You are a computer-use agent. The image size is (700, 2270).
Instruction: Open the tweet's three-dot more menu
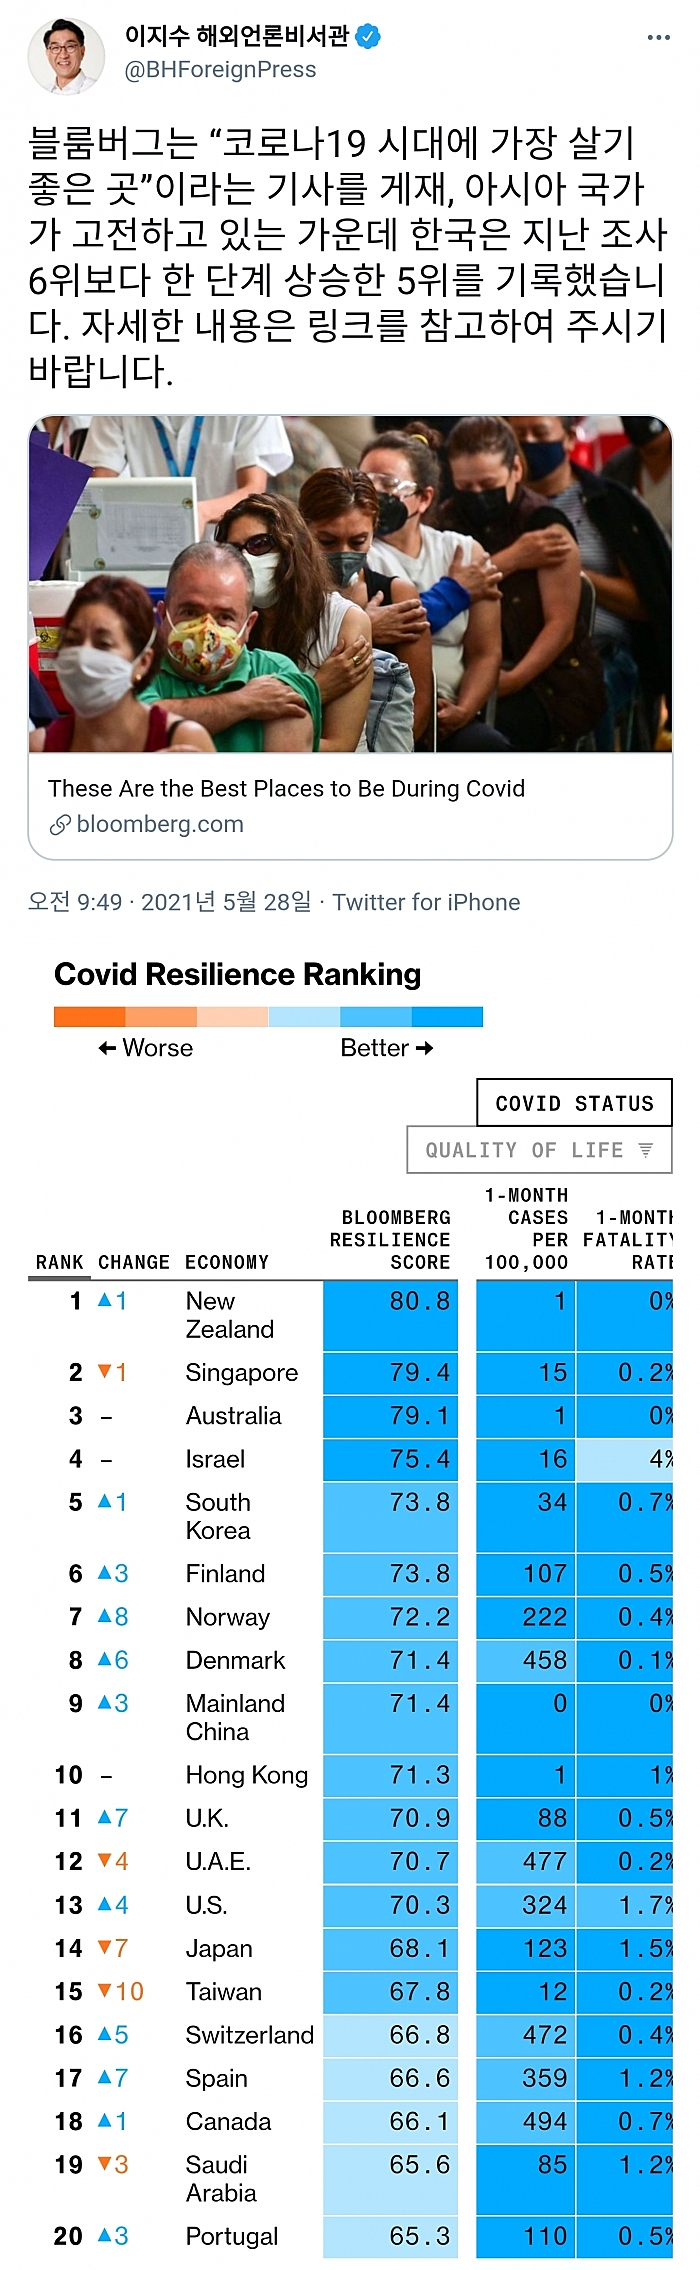[x=658, y=38]
